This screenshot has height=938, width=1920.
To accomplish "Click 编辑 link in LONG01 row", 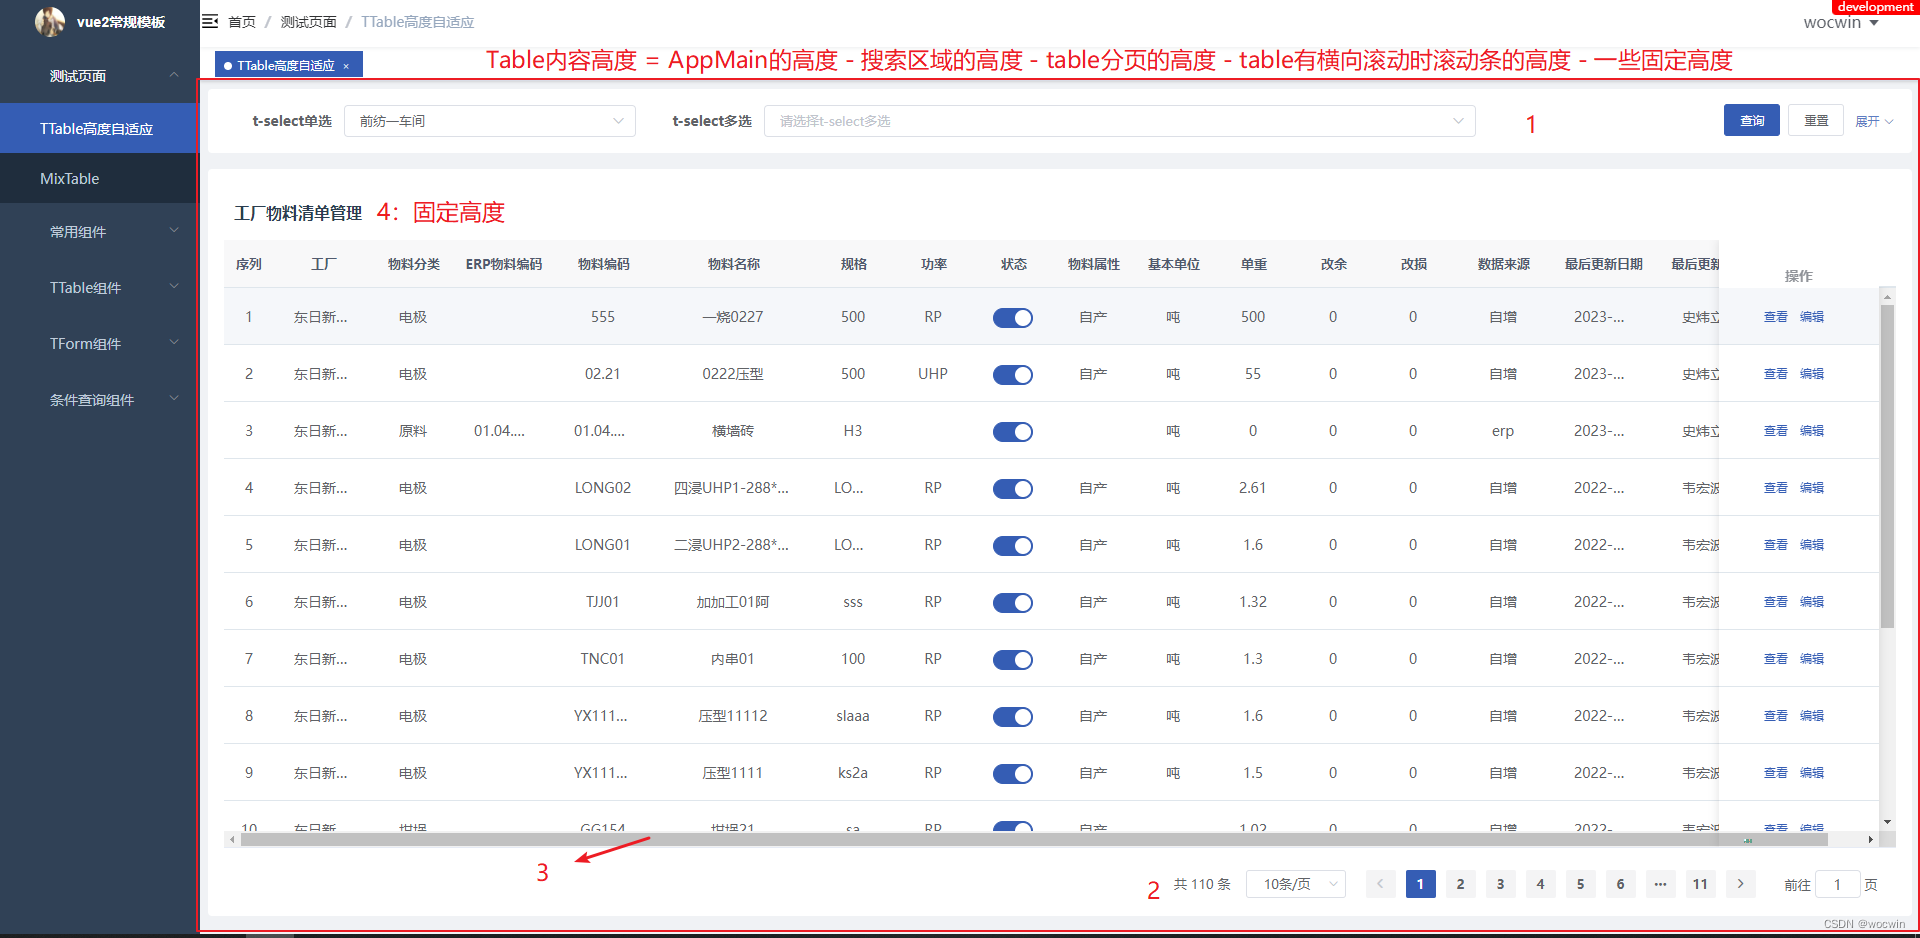I will [x=1812, y=545].
